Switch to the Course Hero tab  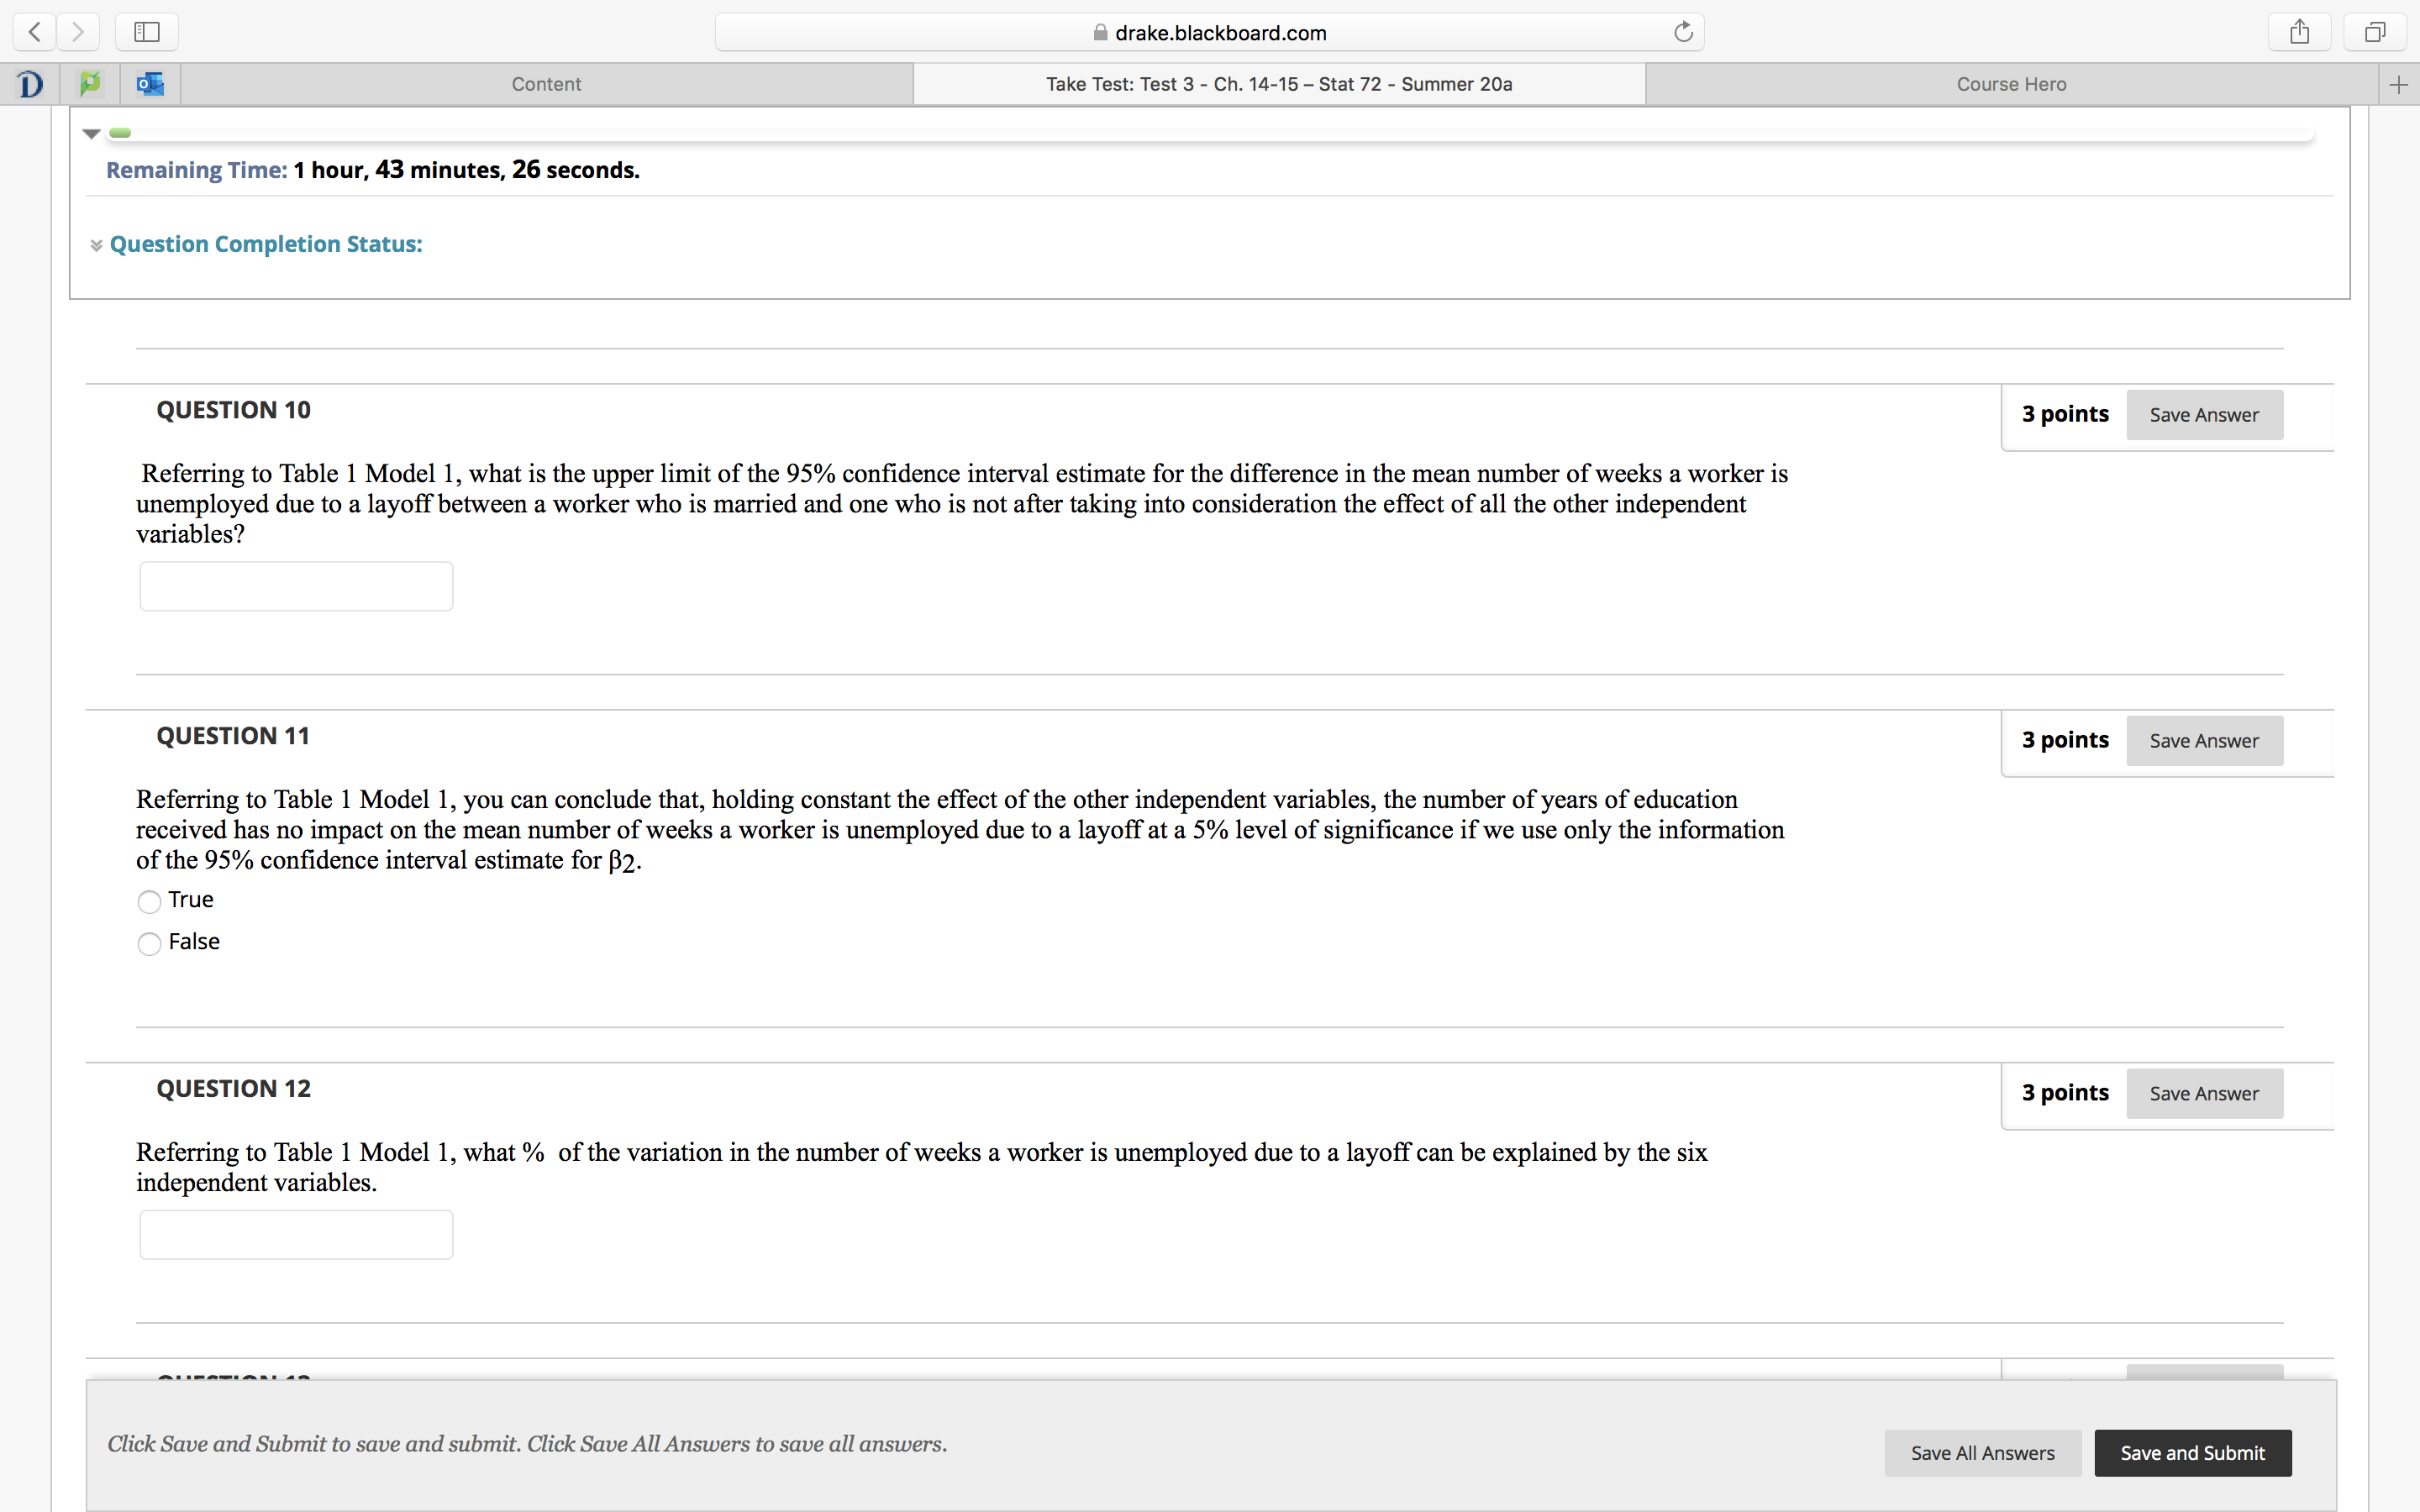coord(2011,84)
